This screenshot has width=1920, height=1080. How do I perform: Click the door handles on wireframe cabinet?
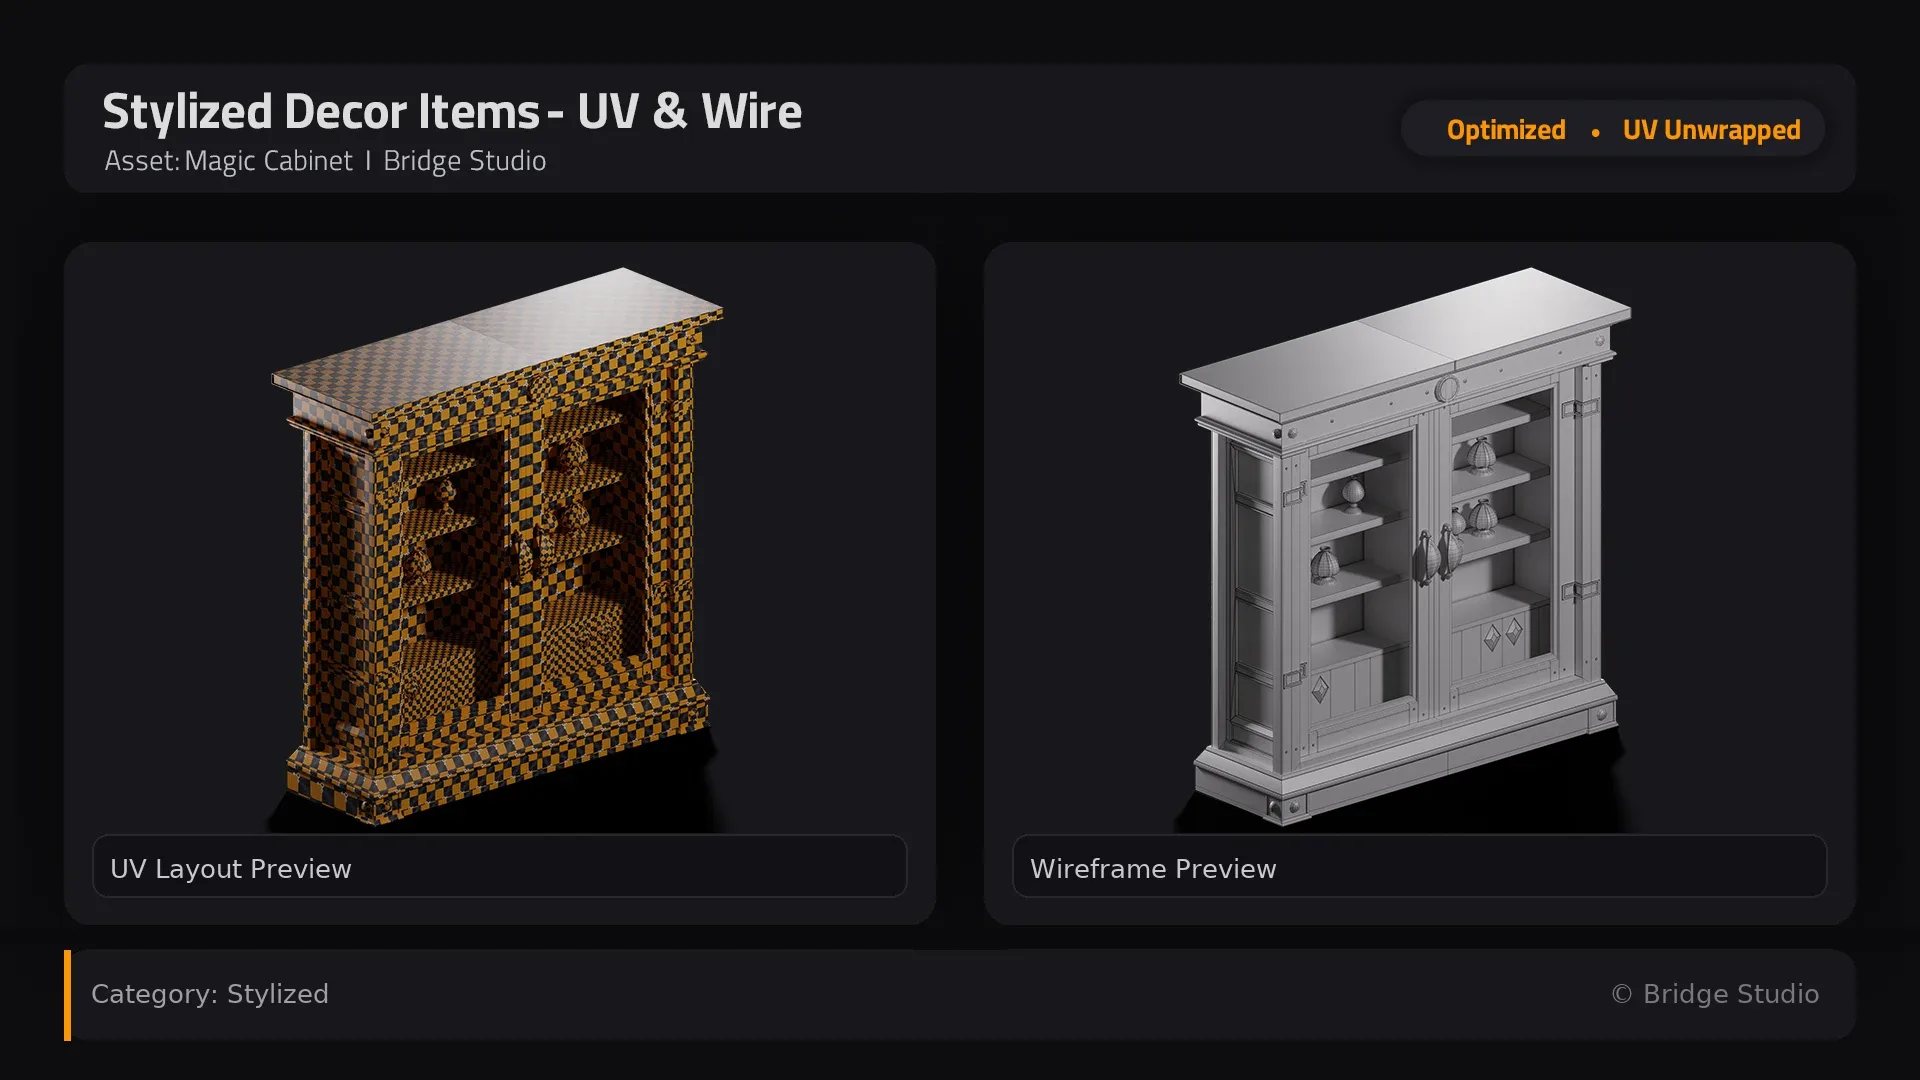click(1437, 555)
